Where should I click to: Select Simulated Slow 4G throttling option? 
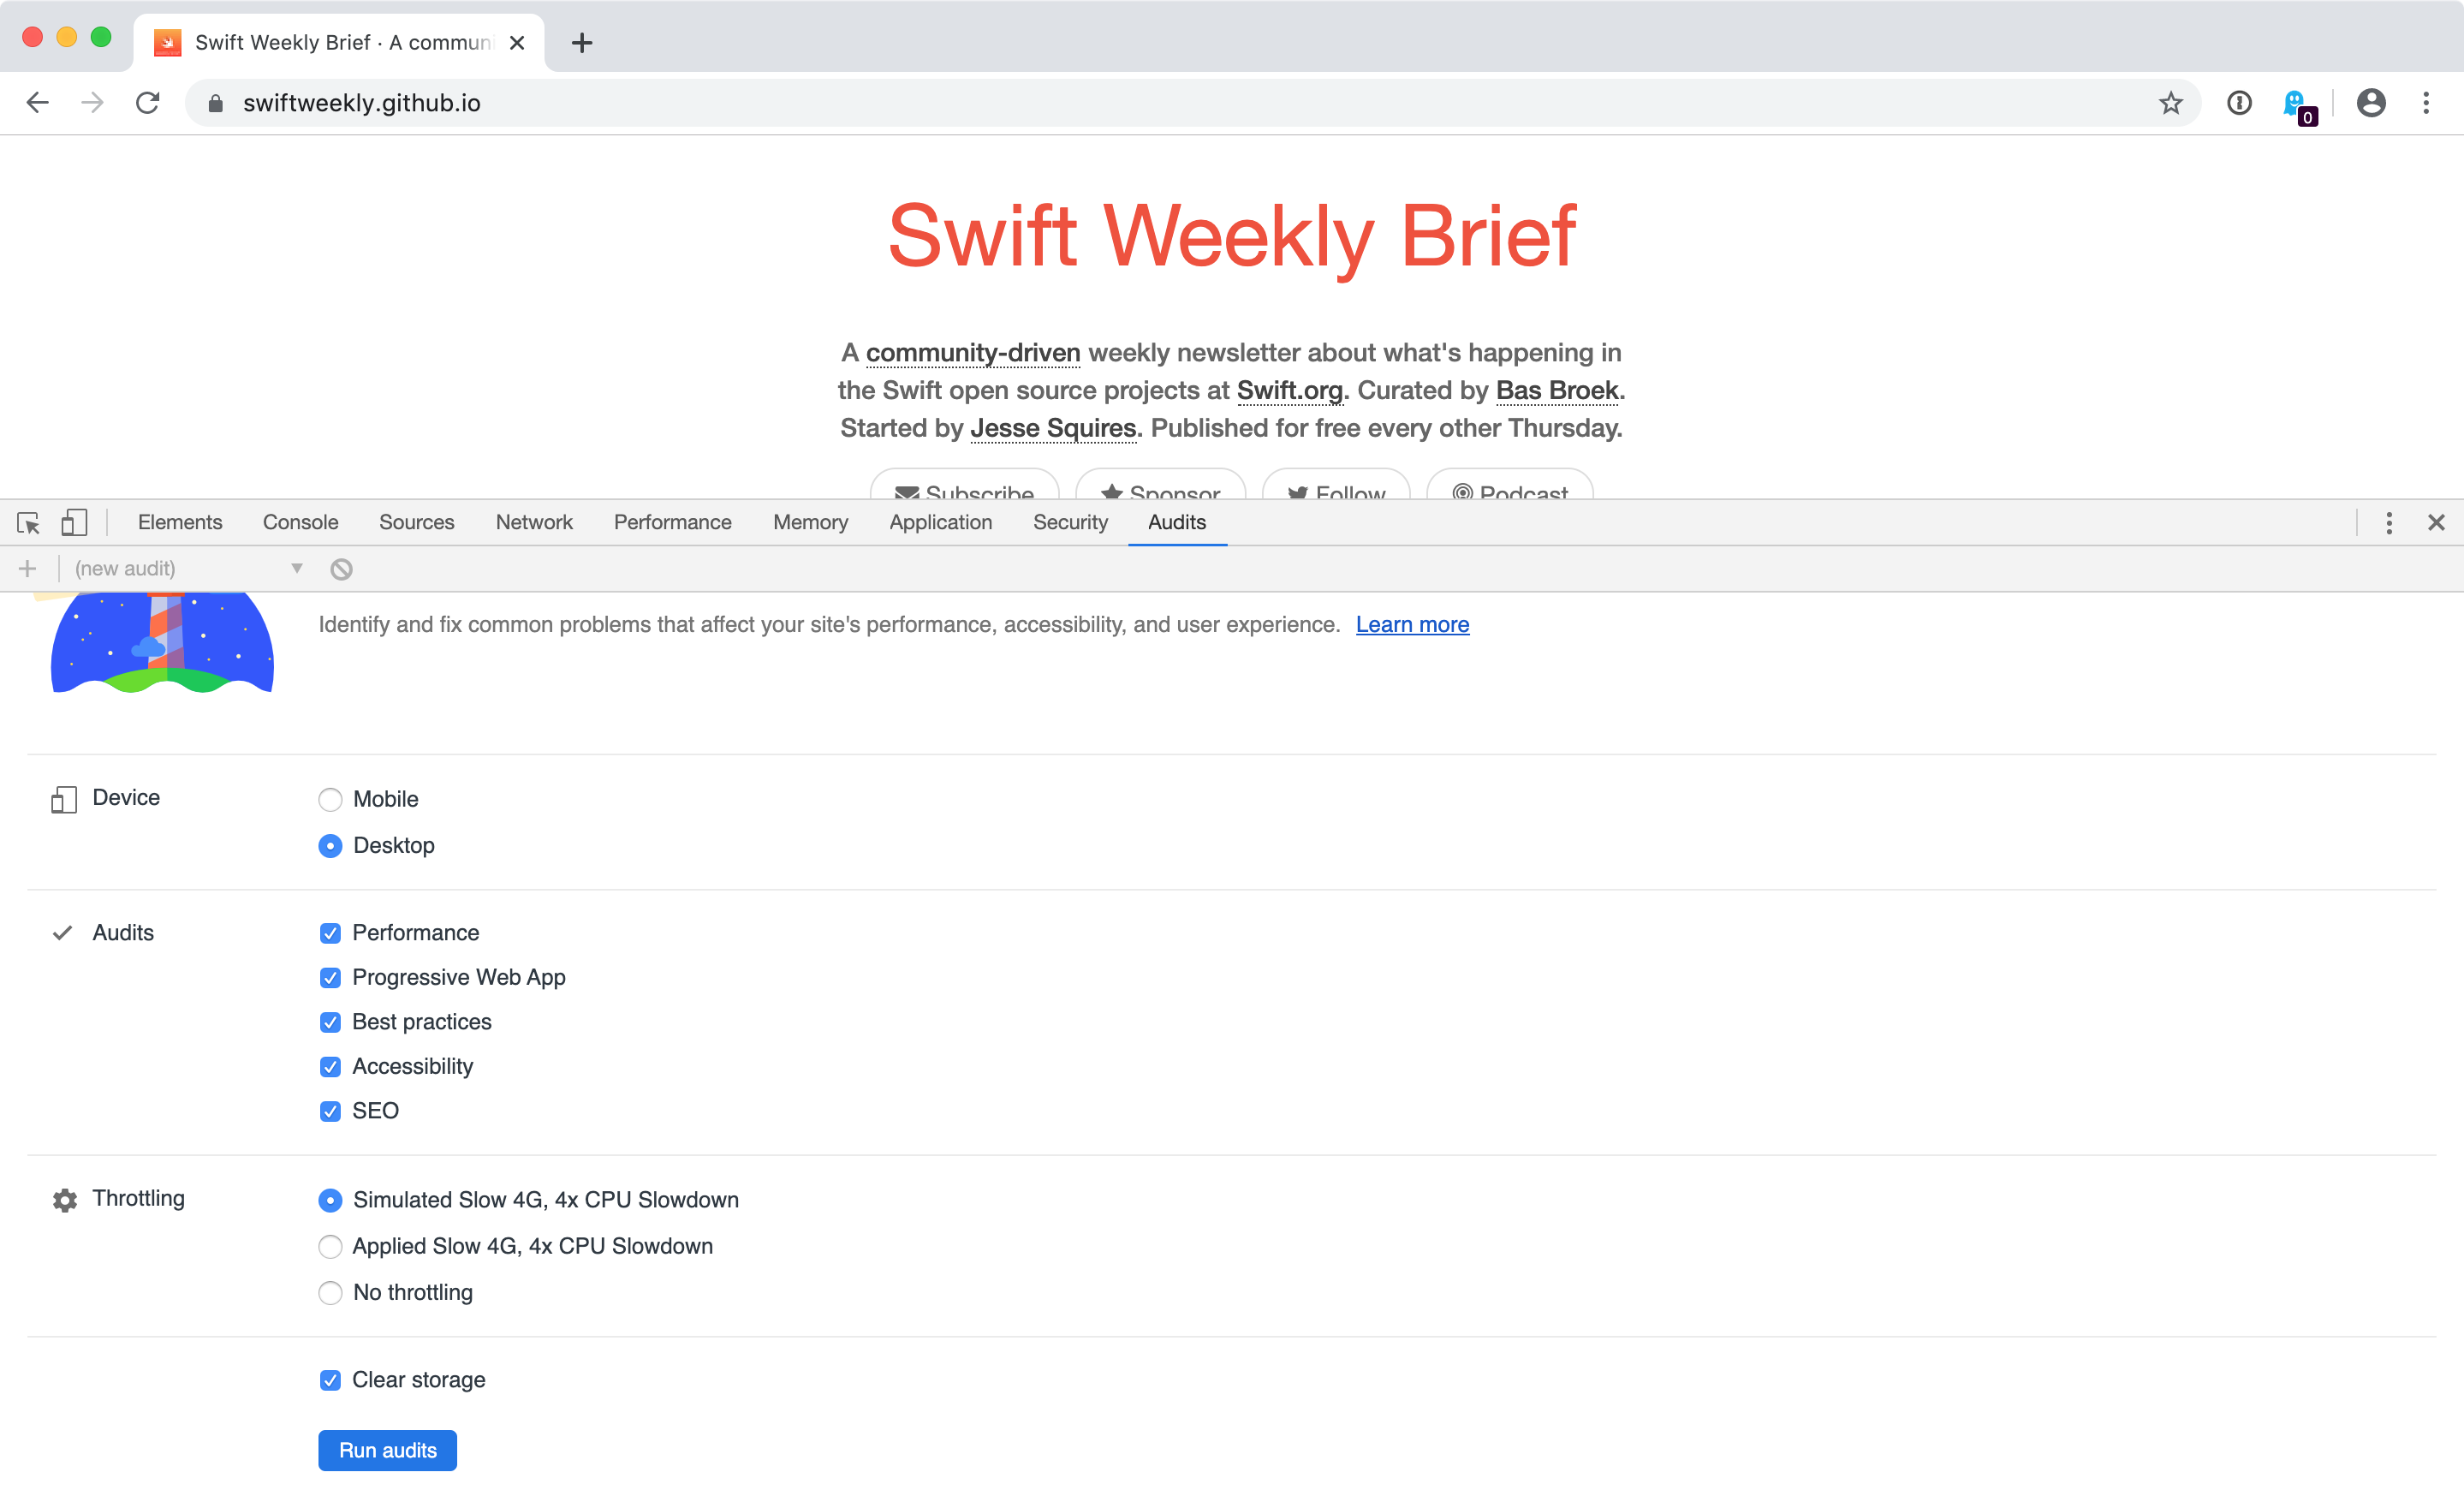click(330, 1200)
